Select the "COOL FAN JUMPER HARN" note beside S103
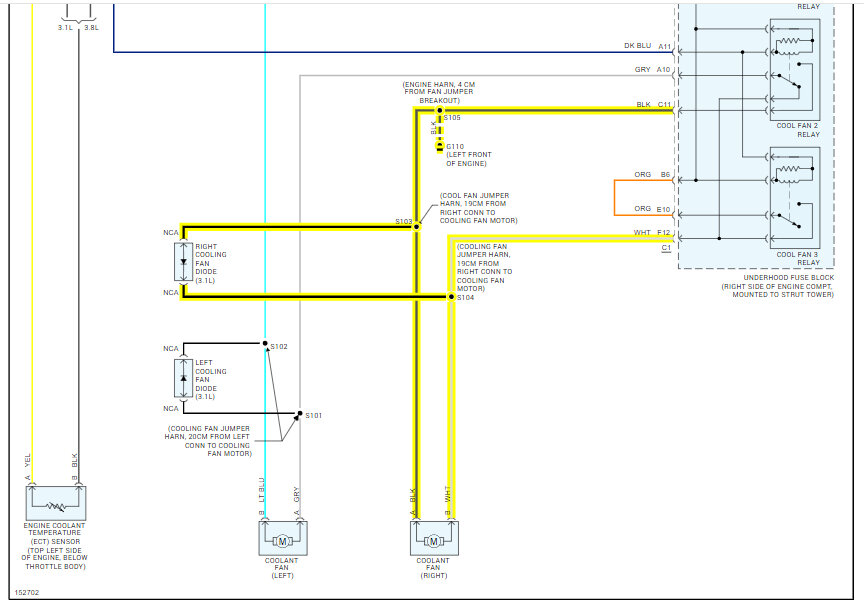This screenshot has width=864, height=600. click(x=478, y=208)
